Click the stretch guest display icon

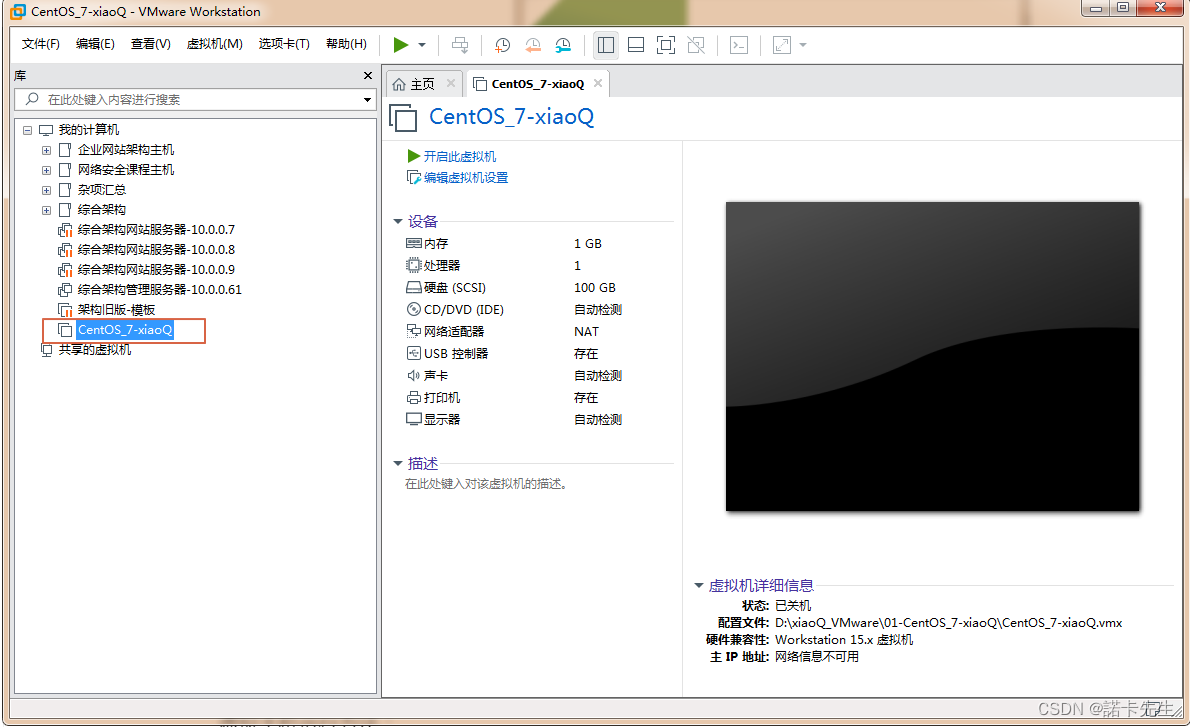point(782,45)
